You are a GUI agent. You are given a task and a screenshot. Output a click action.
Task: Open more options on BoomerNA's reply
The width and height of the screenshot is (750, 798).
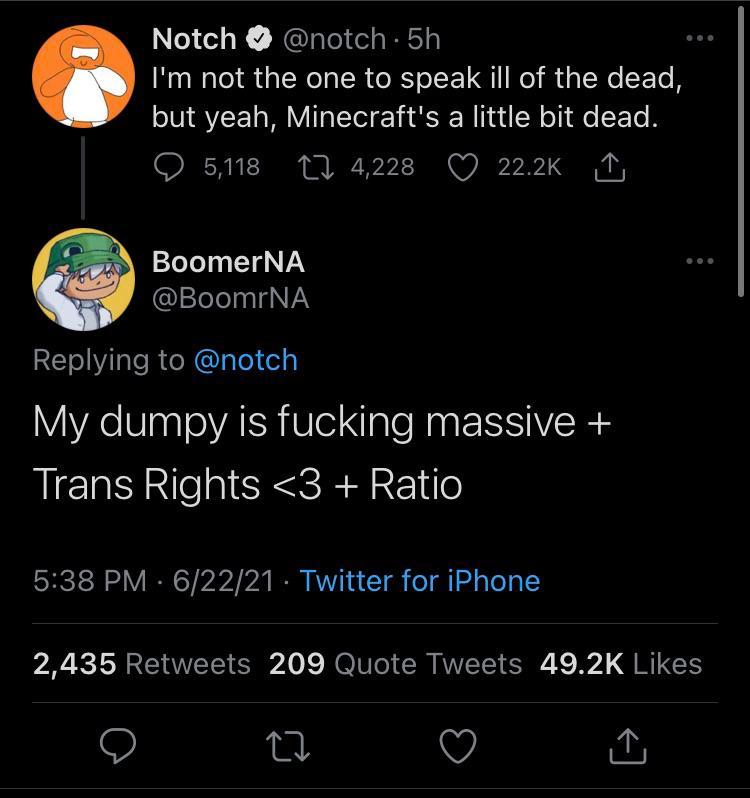[x=700, y=262]
